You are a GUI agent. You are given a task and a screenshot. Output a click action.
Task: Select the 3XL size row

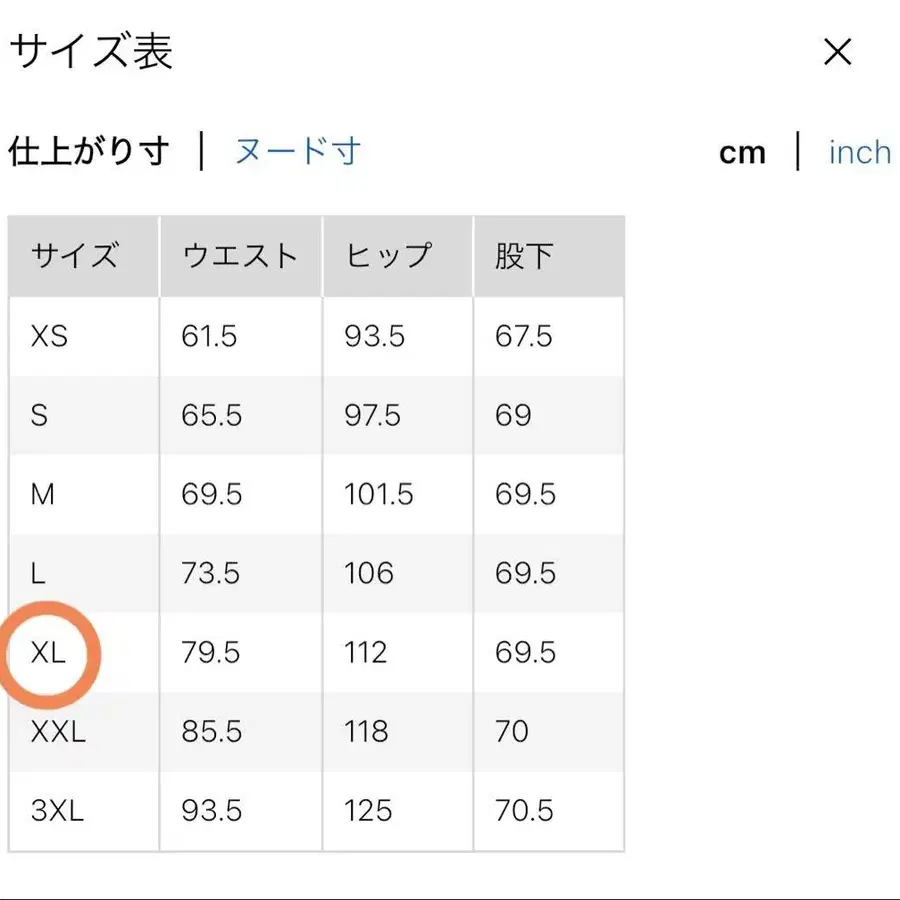pyautogui.click(x=57, y=810)
